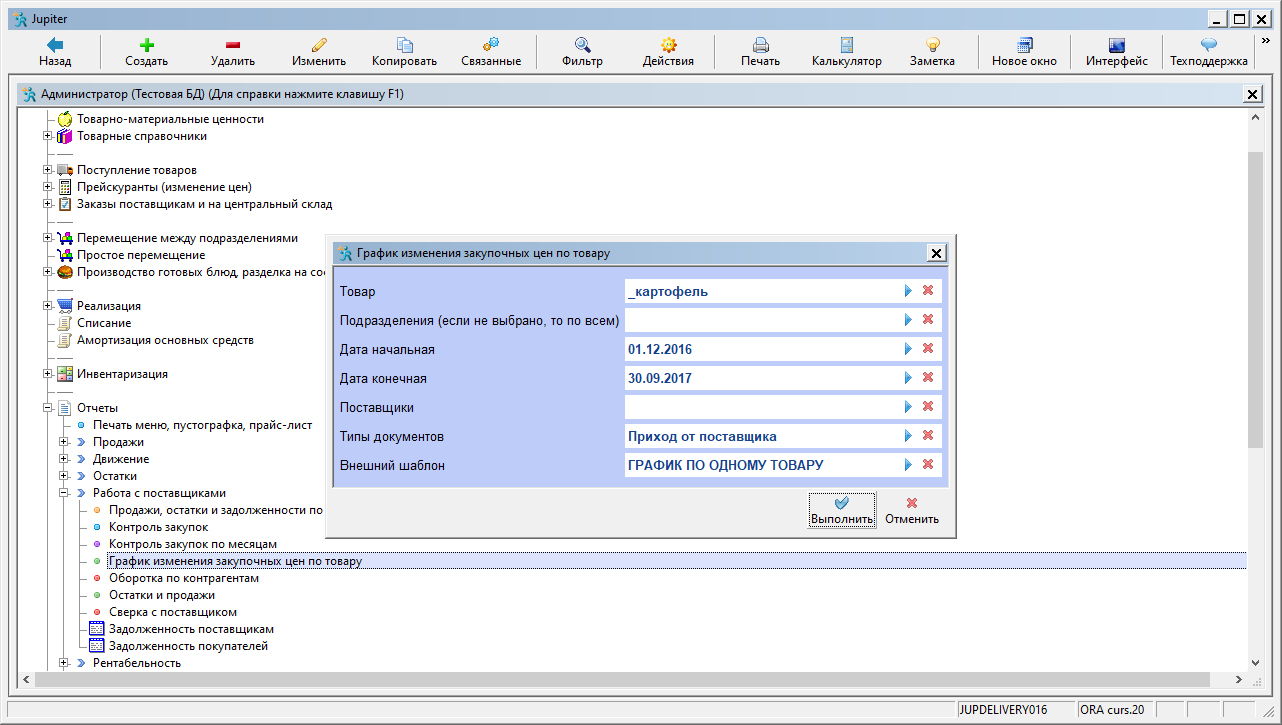1282x725 pixels.
Task: Clear the Внешний шаблон value
Action: click(x=928, y=465)
